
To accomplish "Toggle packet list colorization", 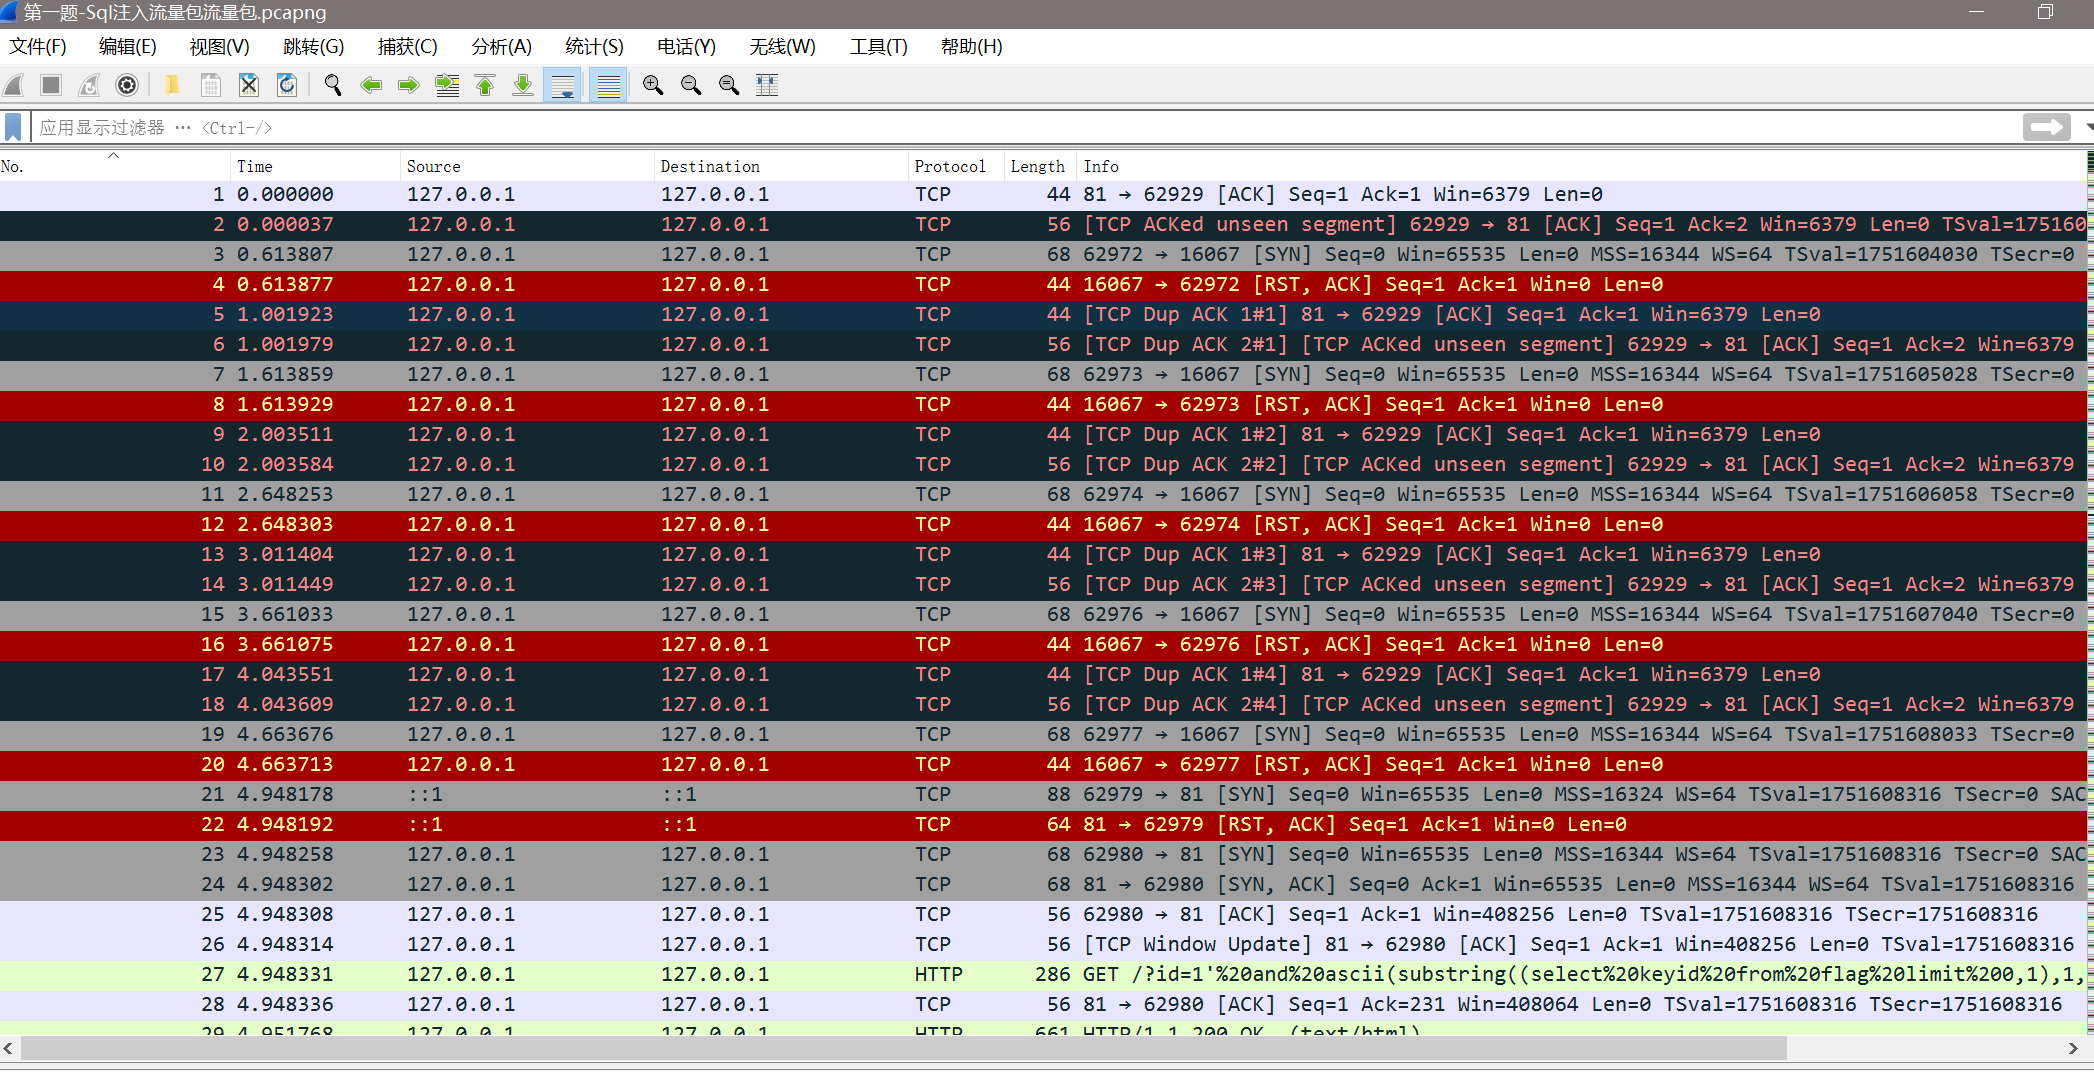I will pos(607,85).
